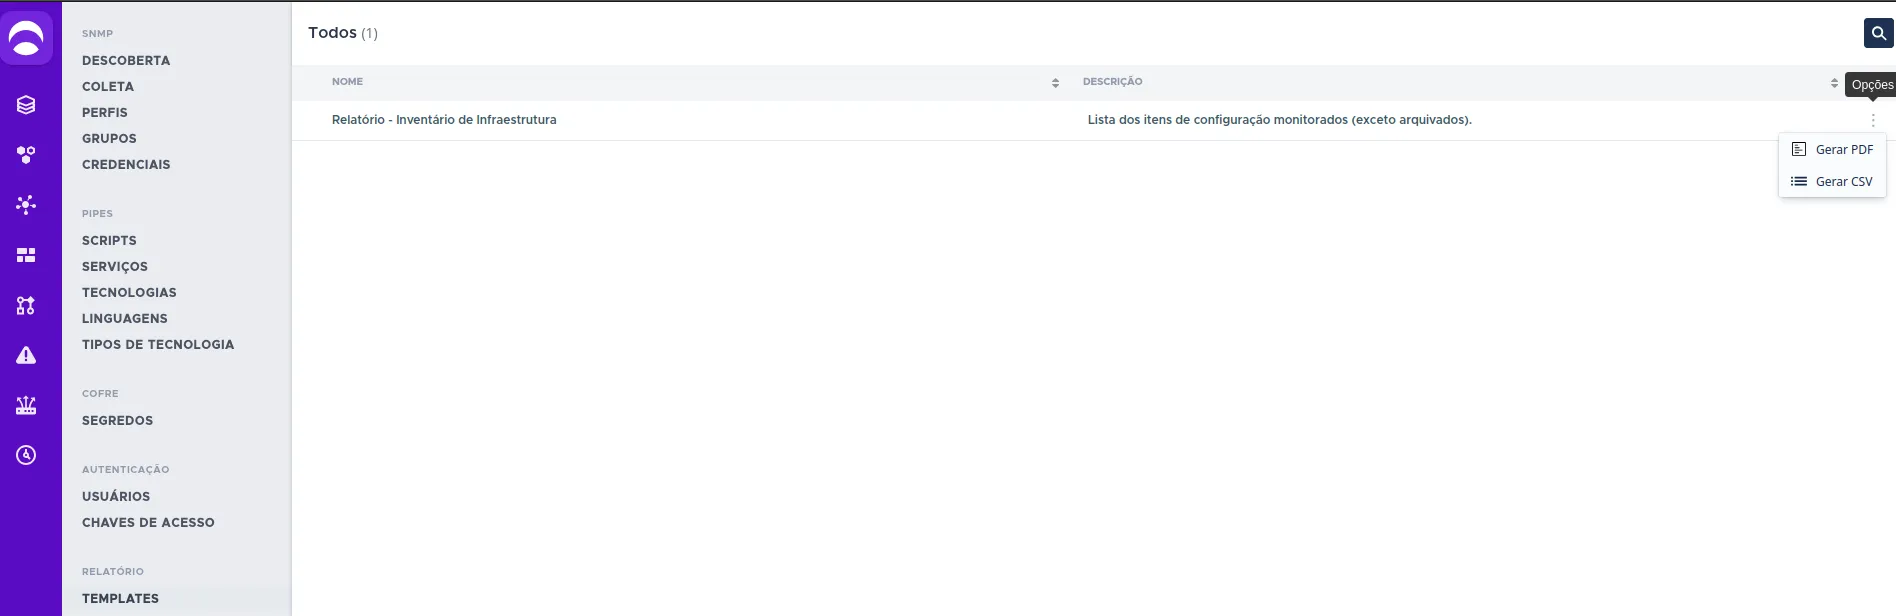
Task: Open the network hub nodes icon
Action: (x=26, y=205)
